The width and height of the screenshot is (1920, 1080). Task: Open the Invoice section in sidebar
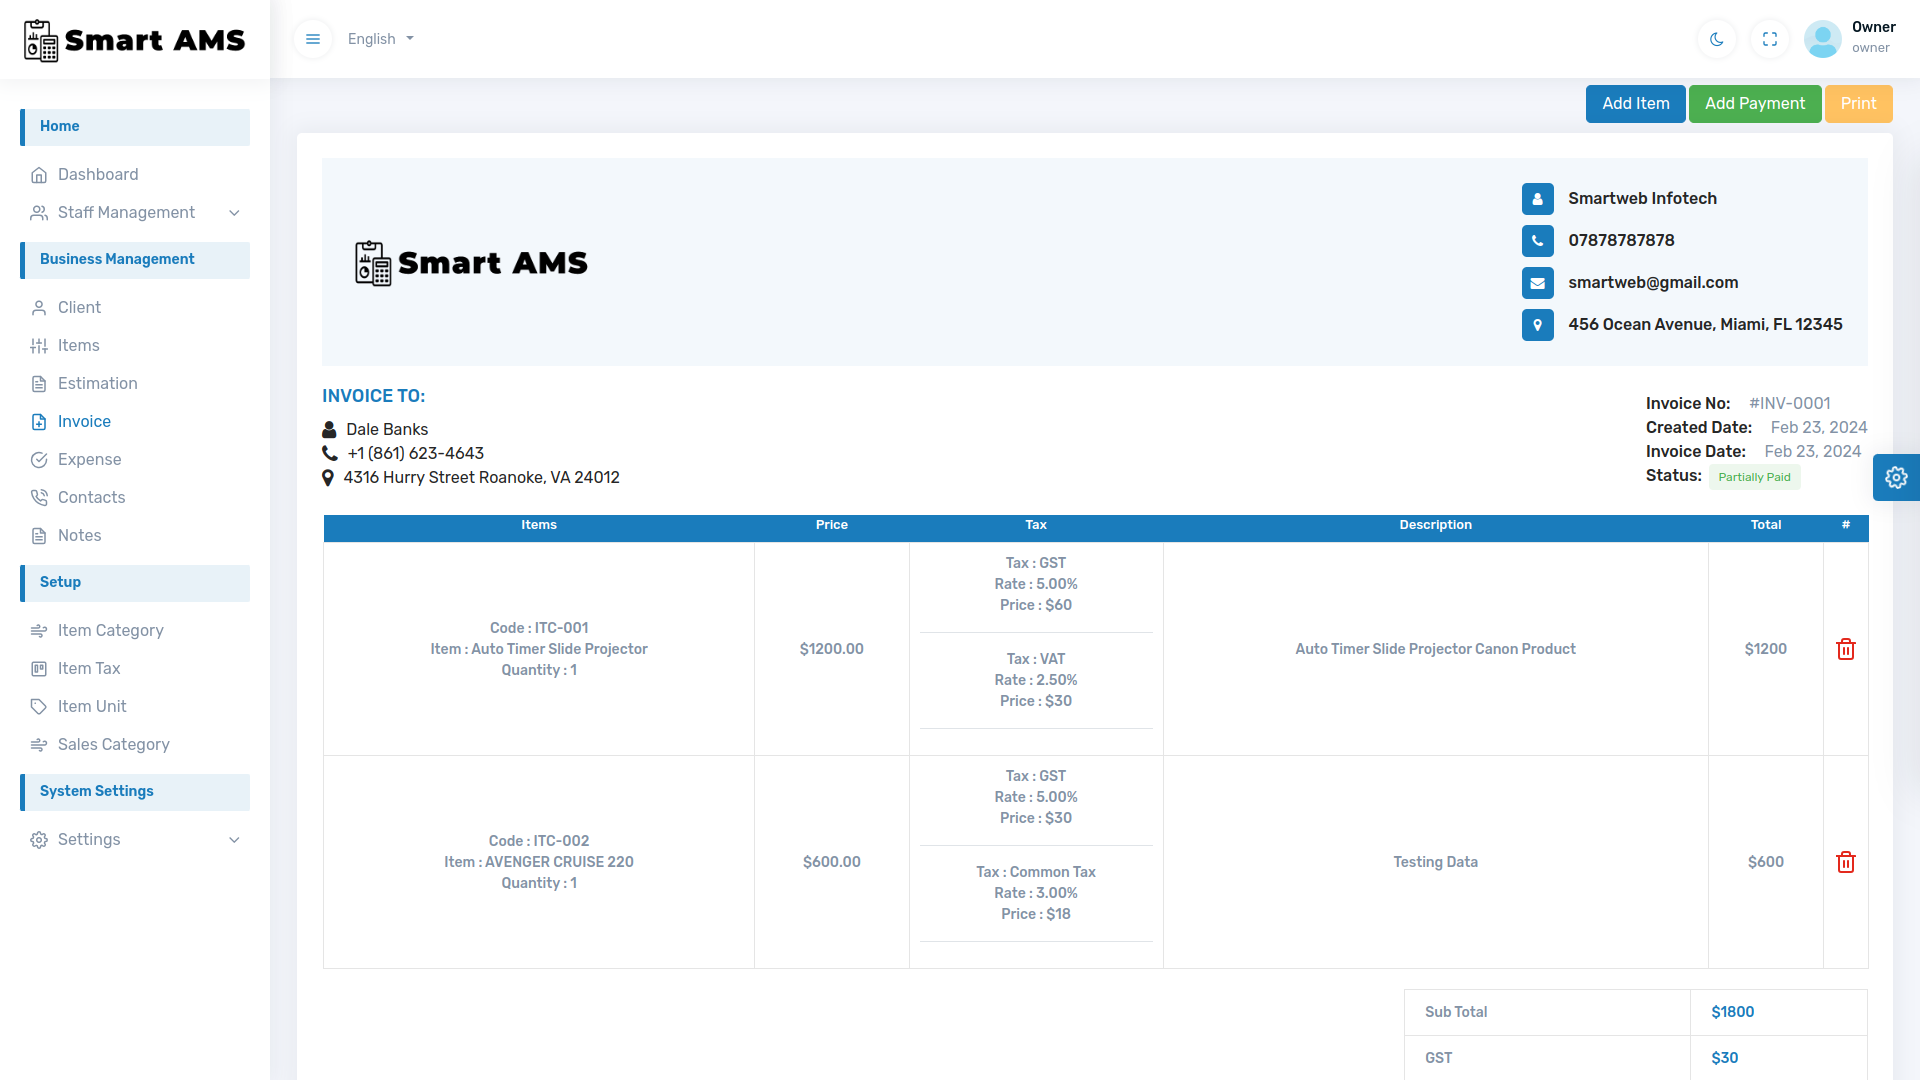pos(84,421)
